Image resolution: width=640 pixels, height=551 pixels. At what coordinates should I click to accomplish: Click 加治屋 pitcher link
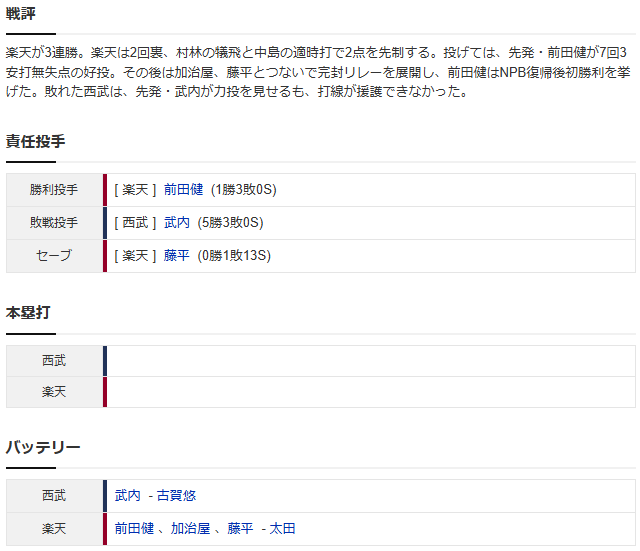(x=190, y=529)
